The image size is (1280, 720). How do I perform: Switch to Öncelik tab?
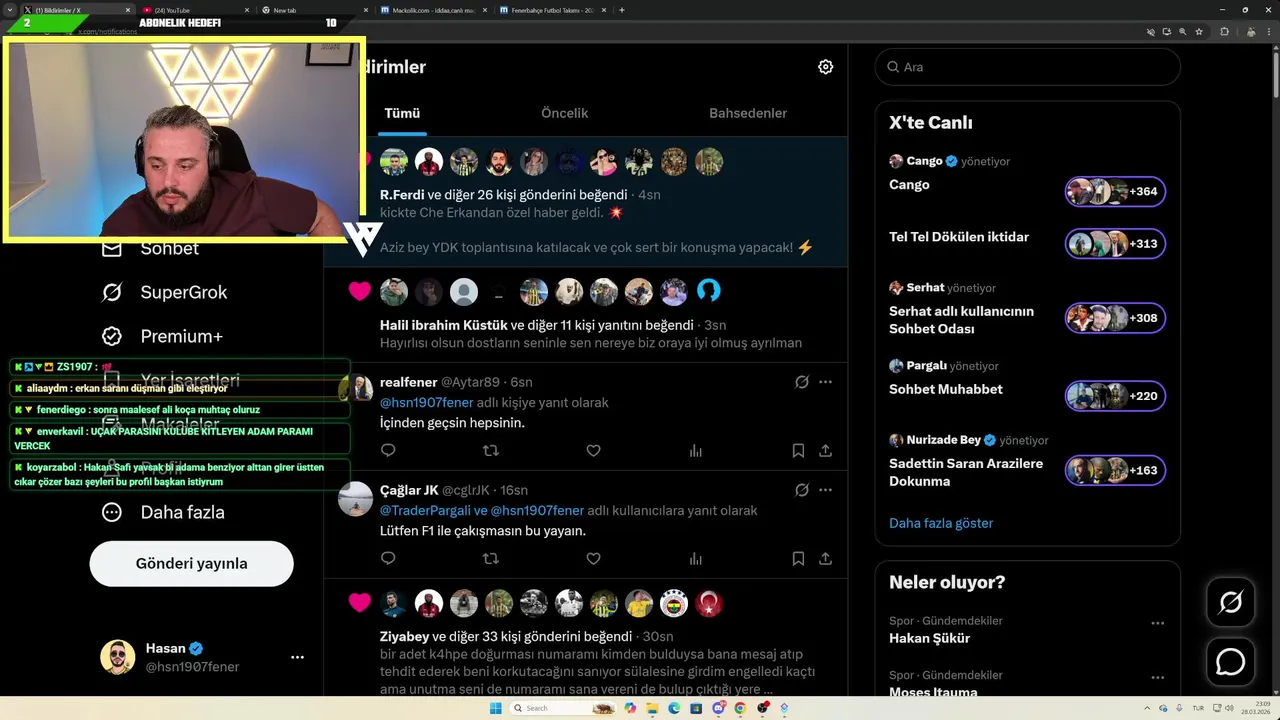[x=564, y=114]
